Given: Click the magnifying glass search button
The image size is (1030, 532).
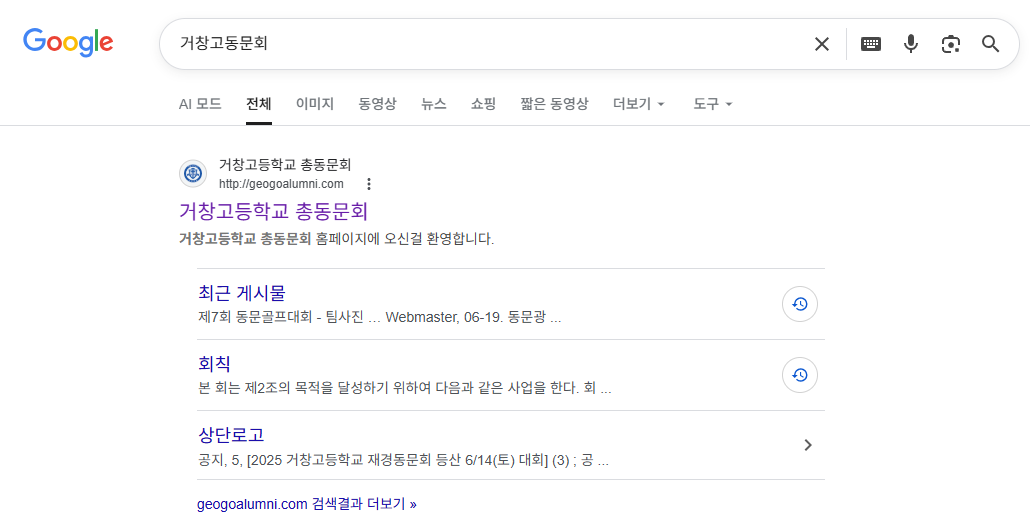Looking at the screenshot, I should click(x=990, y=44).
